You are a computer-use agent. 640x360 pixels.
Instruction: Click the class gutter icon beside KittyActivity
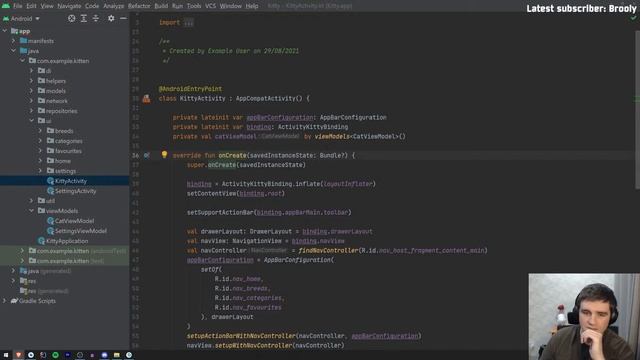click(x=146, y=98)
